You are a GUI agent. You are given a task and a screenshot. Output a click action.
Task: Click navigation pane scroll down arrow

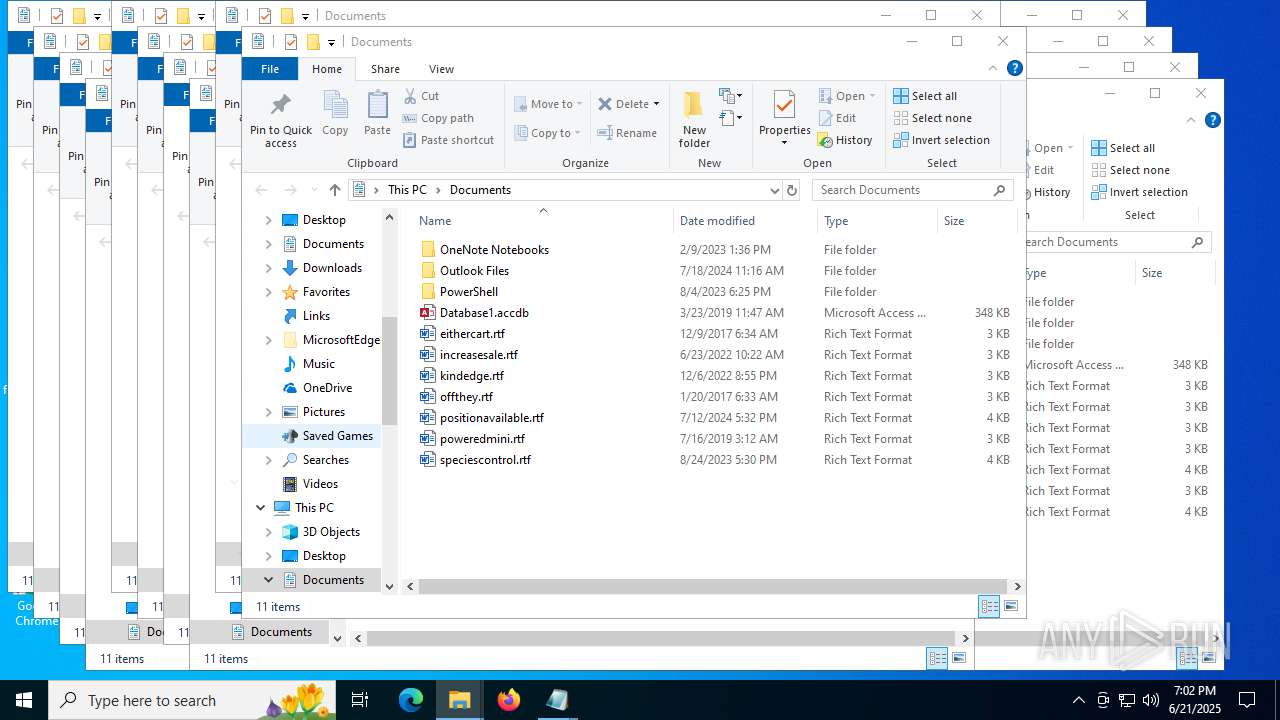(x=390, y=587)
